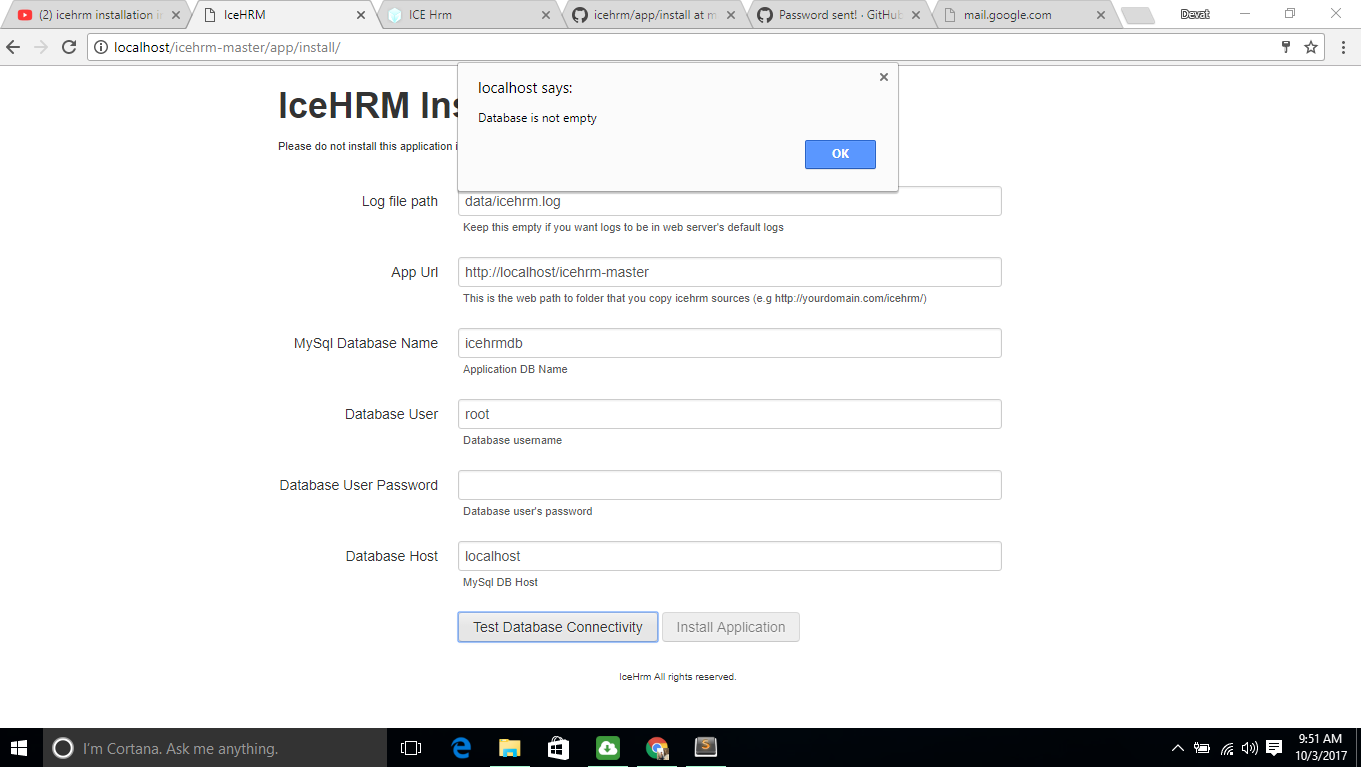Click the address bar URL text
Screen dimensions: 1361x767
(227, 47)
